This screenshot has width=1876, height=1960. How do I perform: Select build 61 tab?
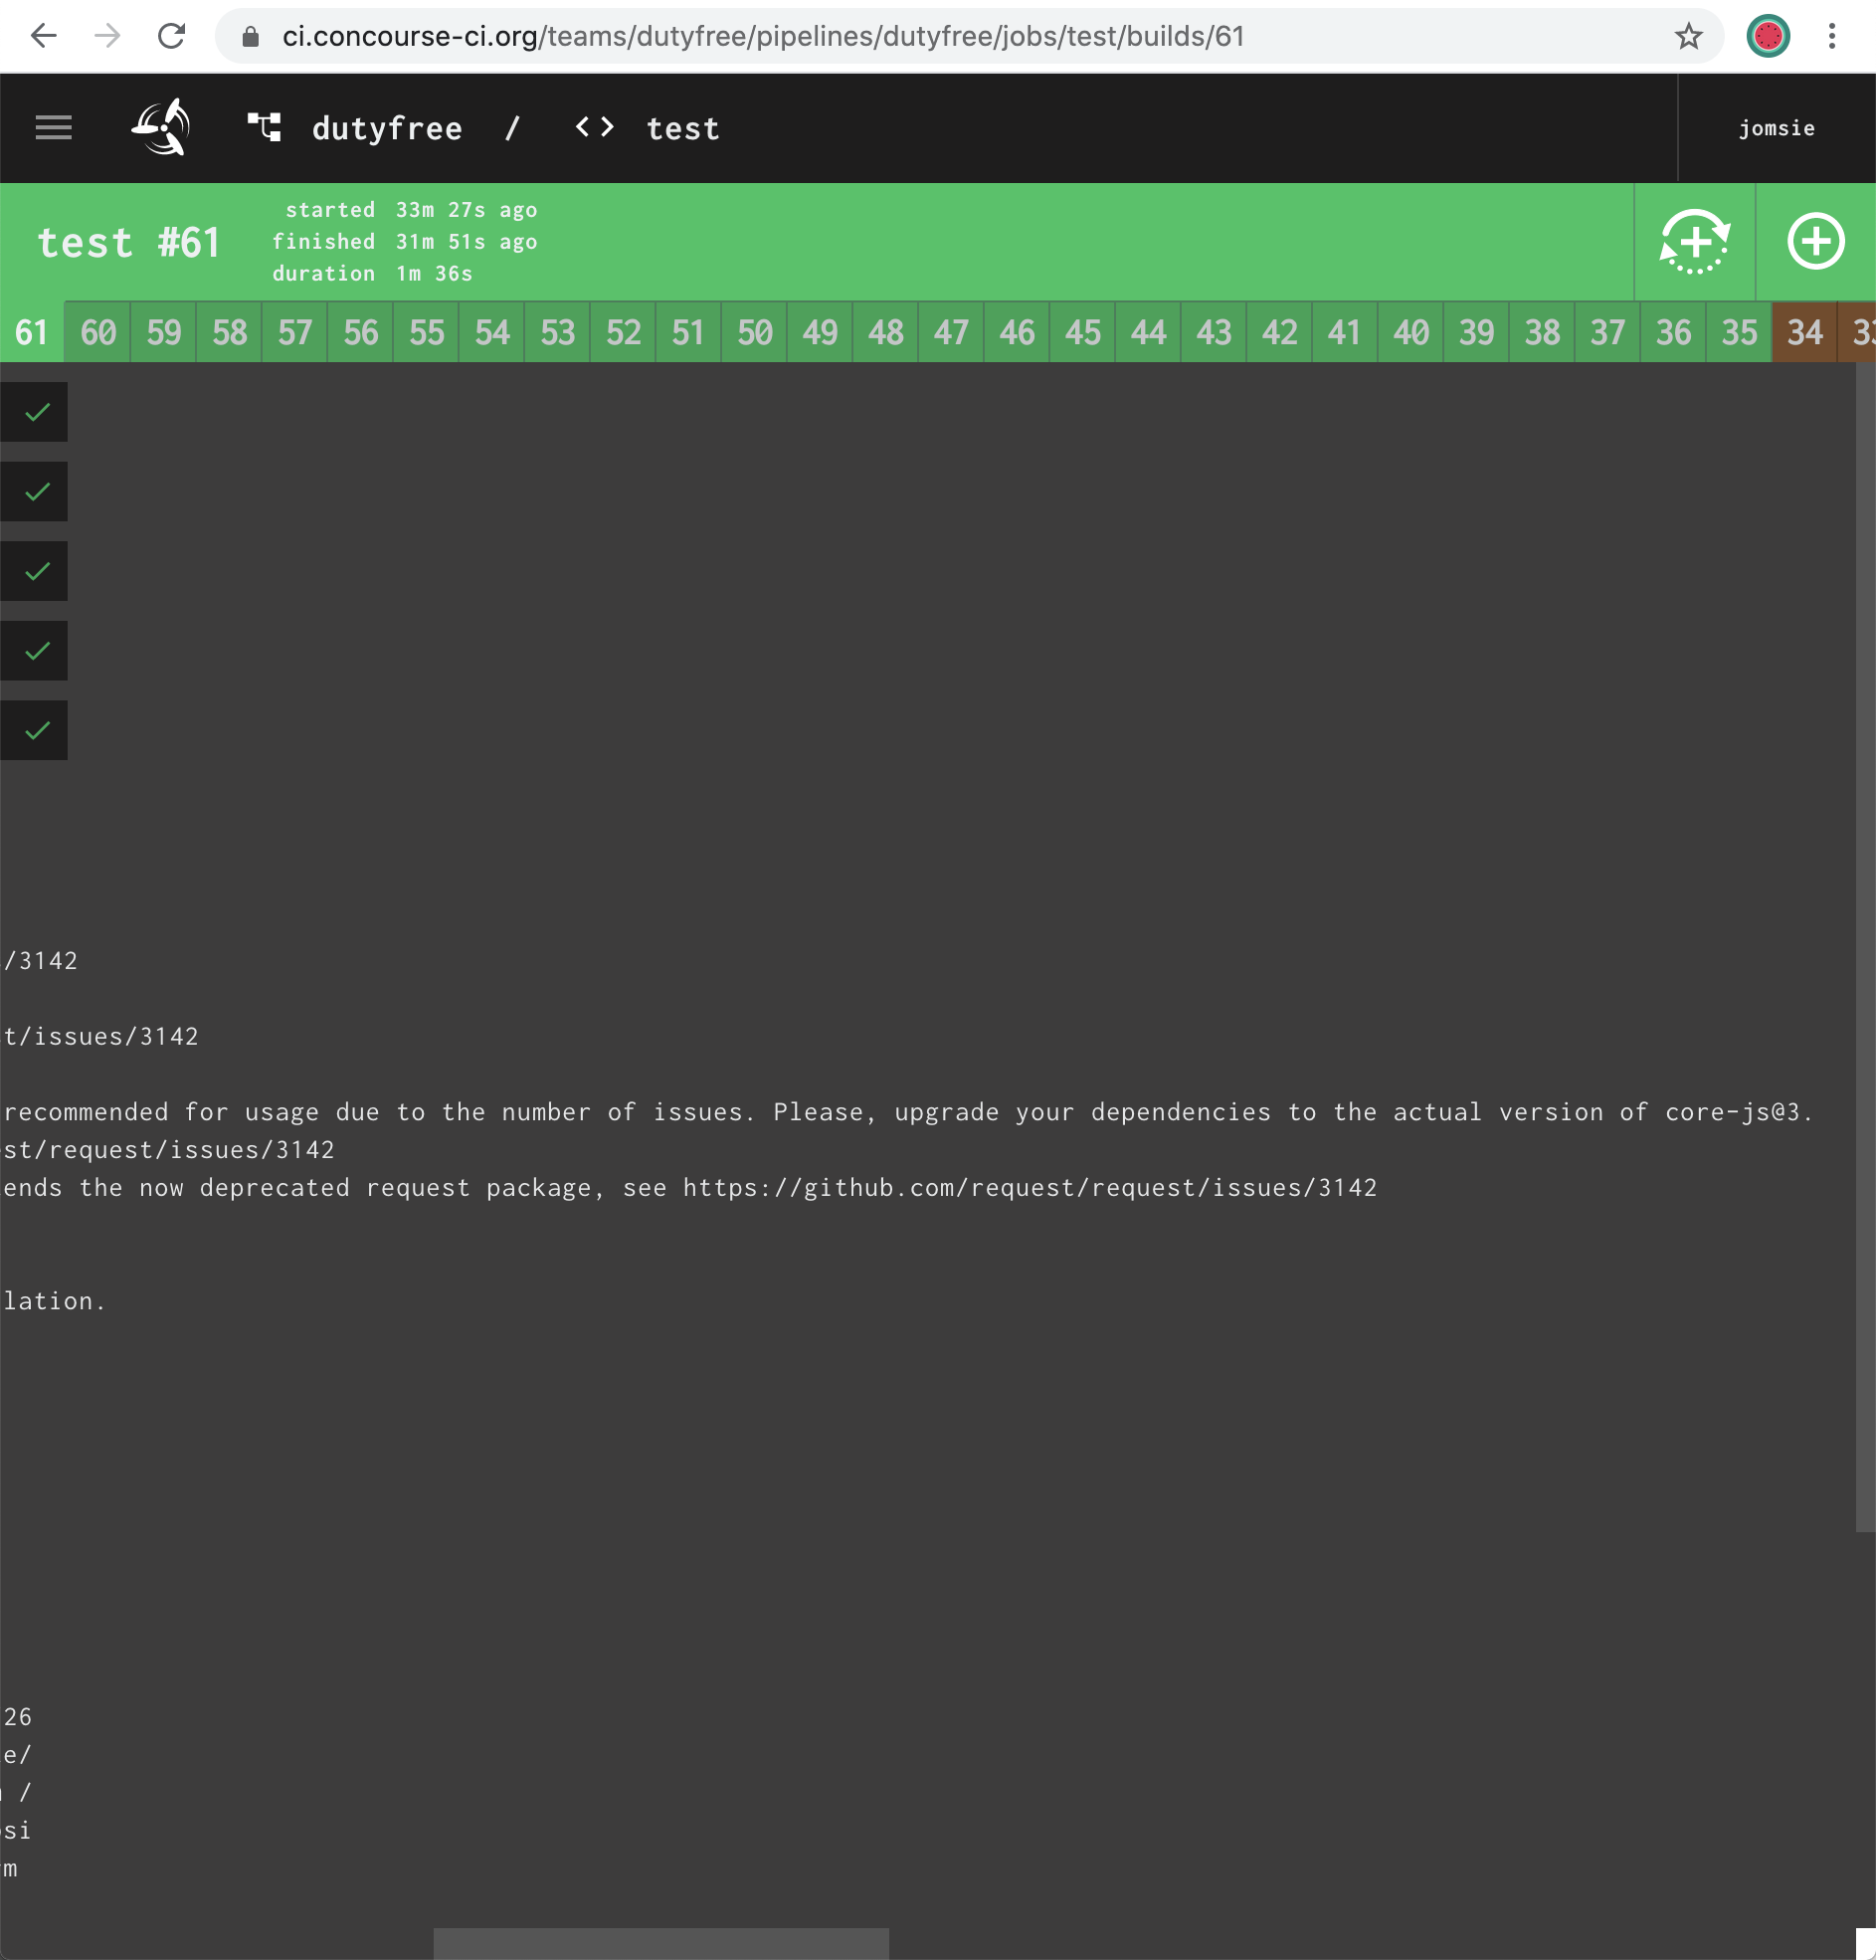(x=32, y=332)
